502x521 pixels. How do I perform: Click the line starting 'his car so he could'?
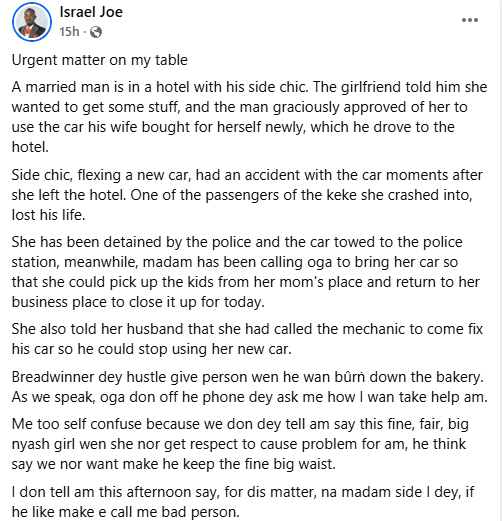pos(152,349)
